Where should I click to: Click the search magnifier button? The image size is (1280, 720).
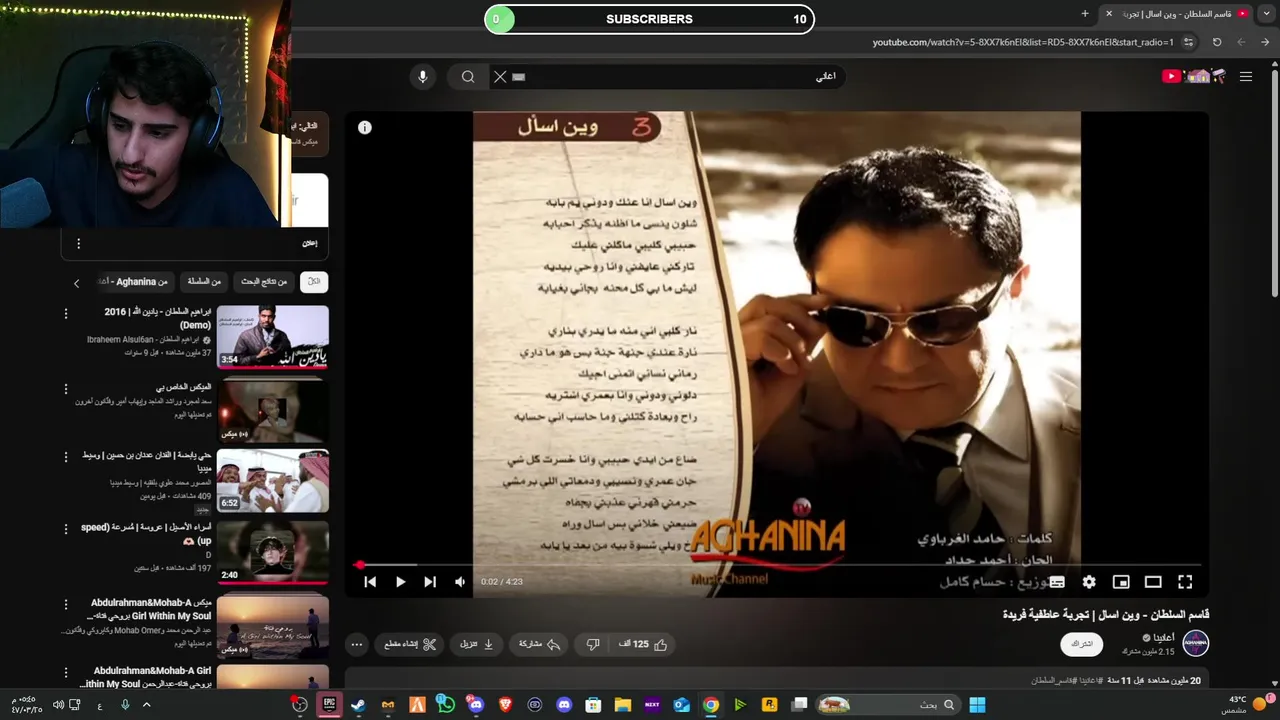(x=468, y=77)
